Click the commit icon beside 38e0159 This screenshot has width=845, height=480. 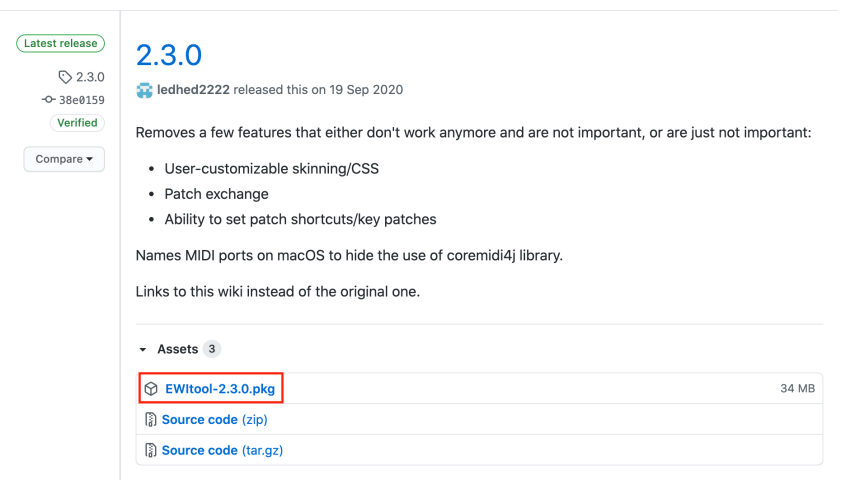[48, 100]
